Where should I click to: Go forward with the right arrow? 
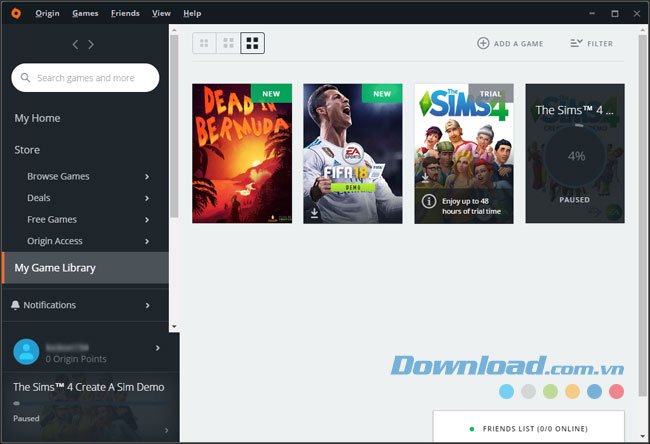(x=91, y=44)
